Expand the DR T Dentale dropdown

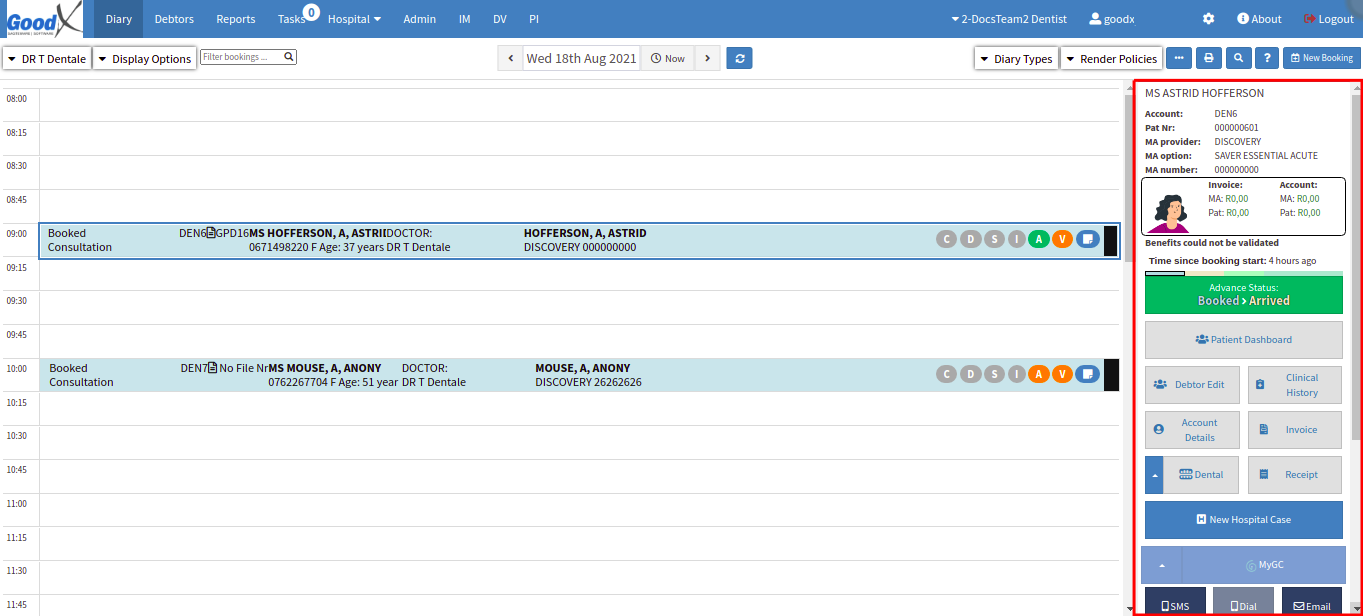[x=47, y=59]
